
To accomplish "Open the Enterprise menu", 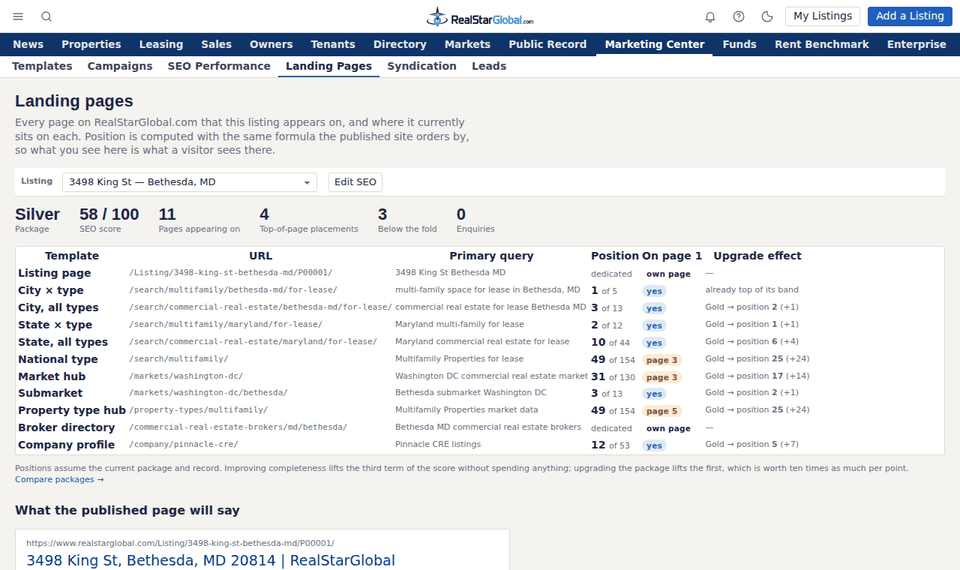I will [x=916, y=44].
